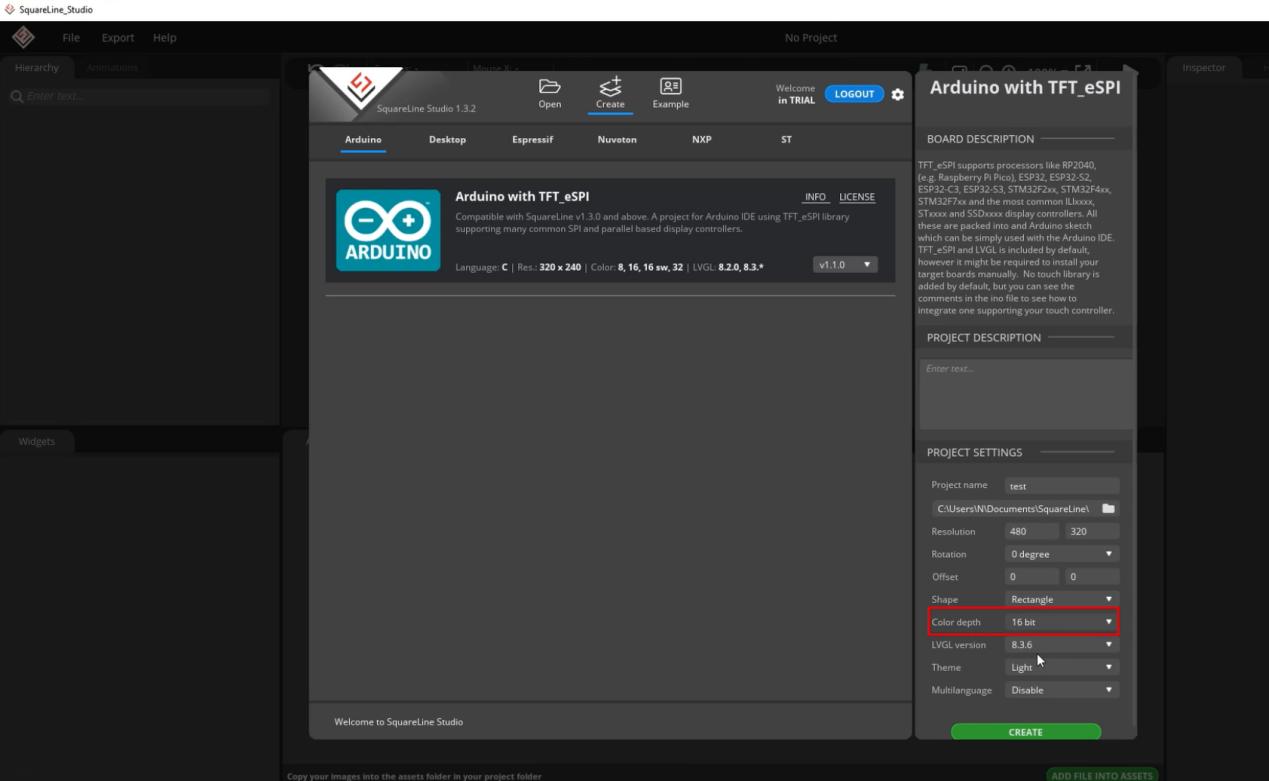Switch to the Desktop tab
The image size is (1269, 781).
click(447, 140)
